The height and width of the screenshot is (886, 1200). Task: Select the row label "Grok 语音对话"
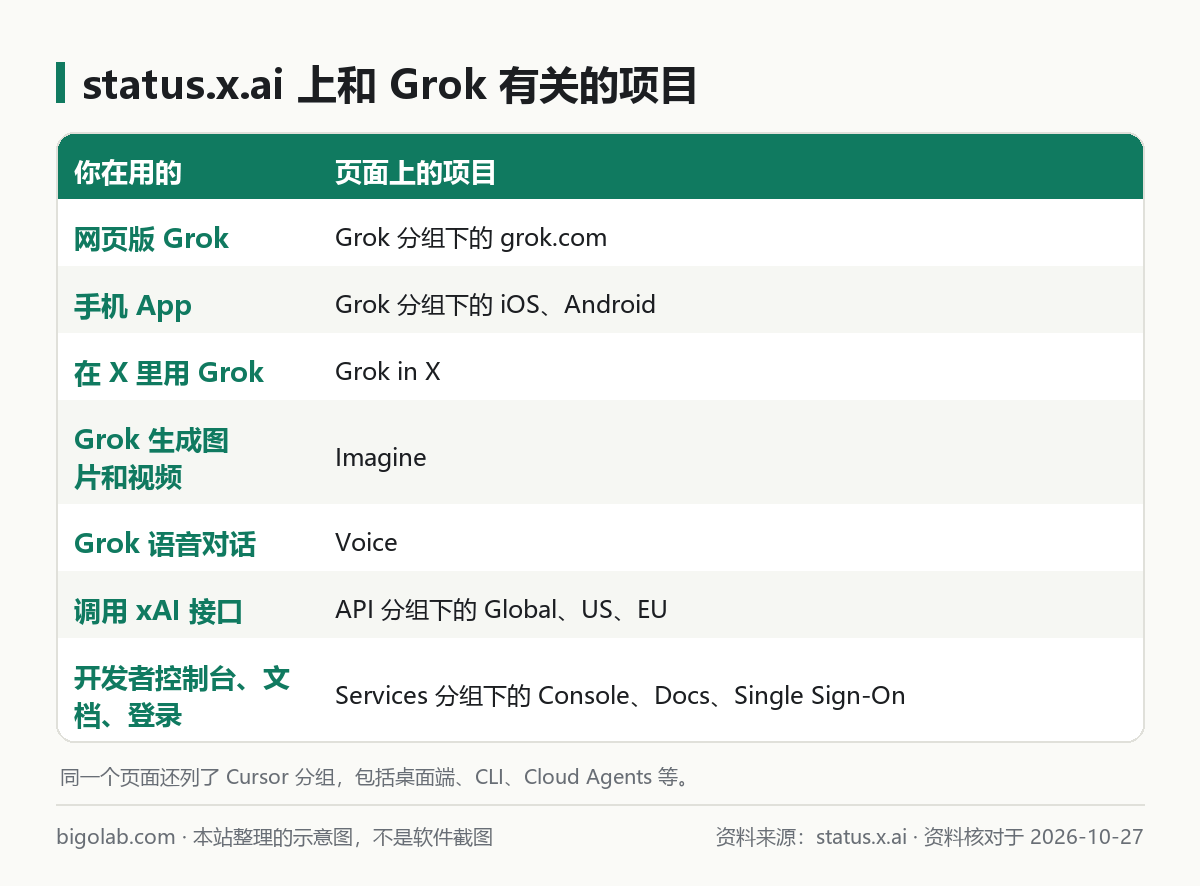165,544
